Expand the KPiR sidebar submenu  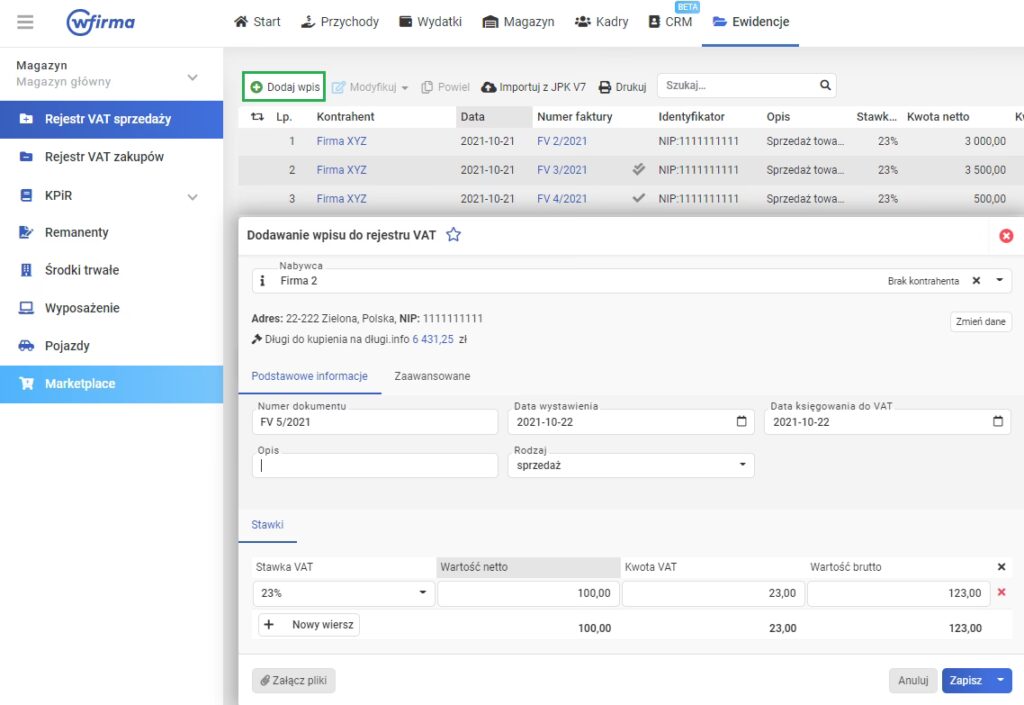pos(193,196)
